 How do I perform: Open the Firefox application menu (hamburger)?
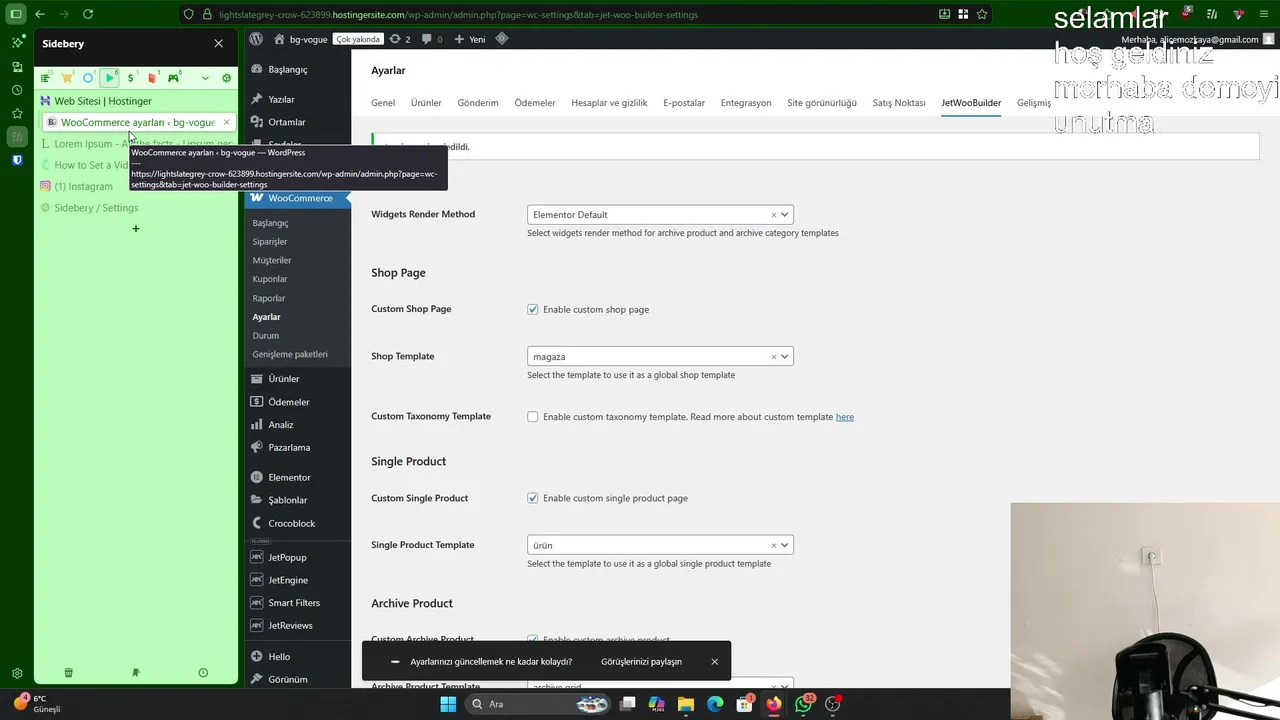(x=1263, y=14)
